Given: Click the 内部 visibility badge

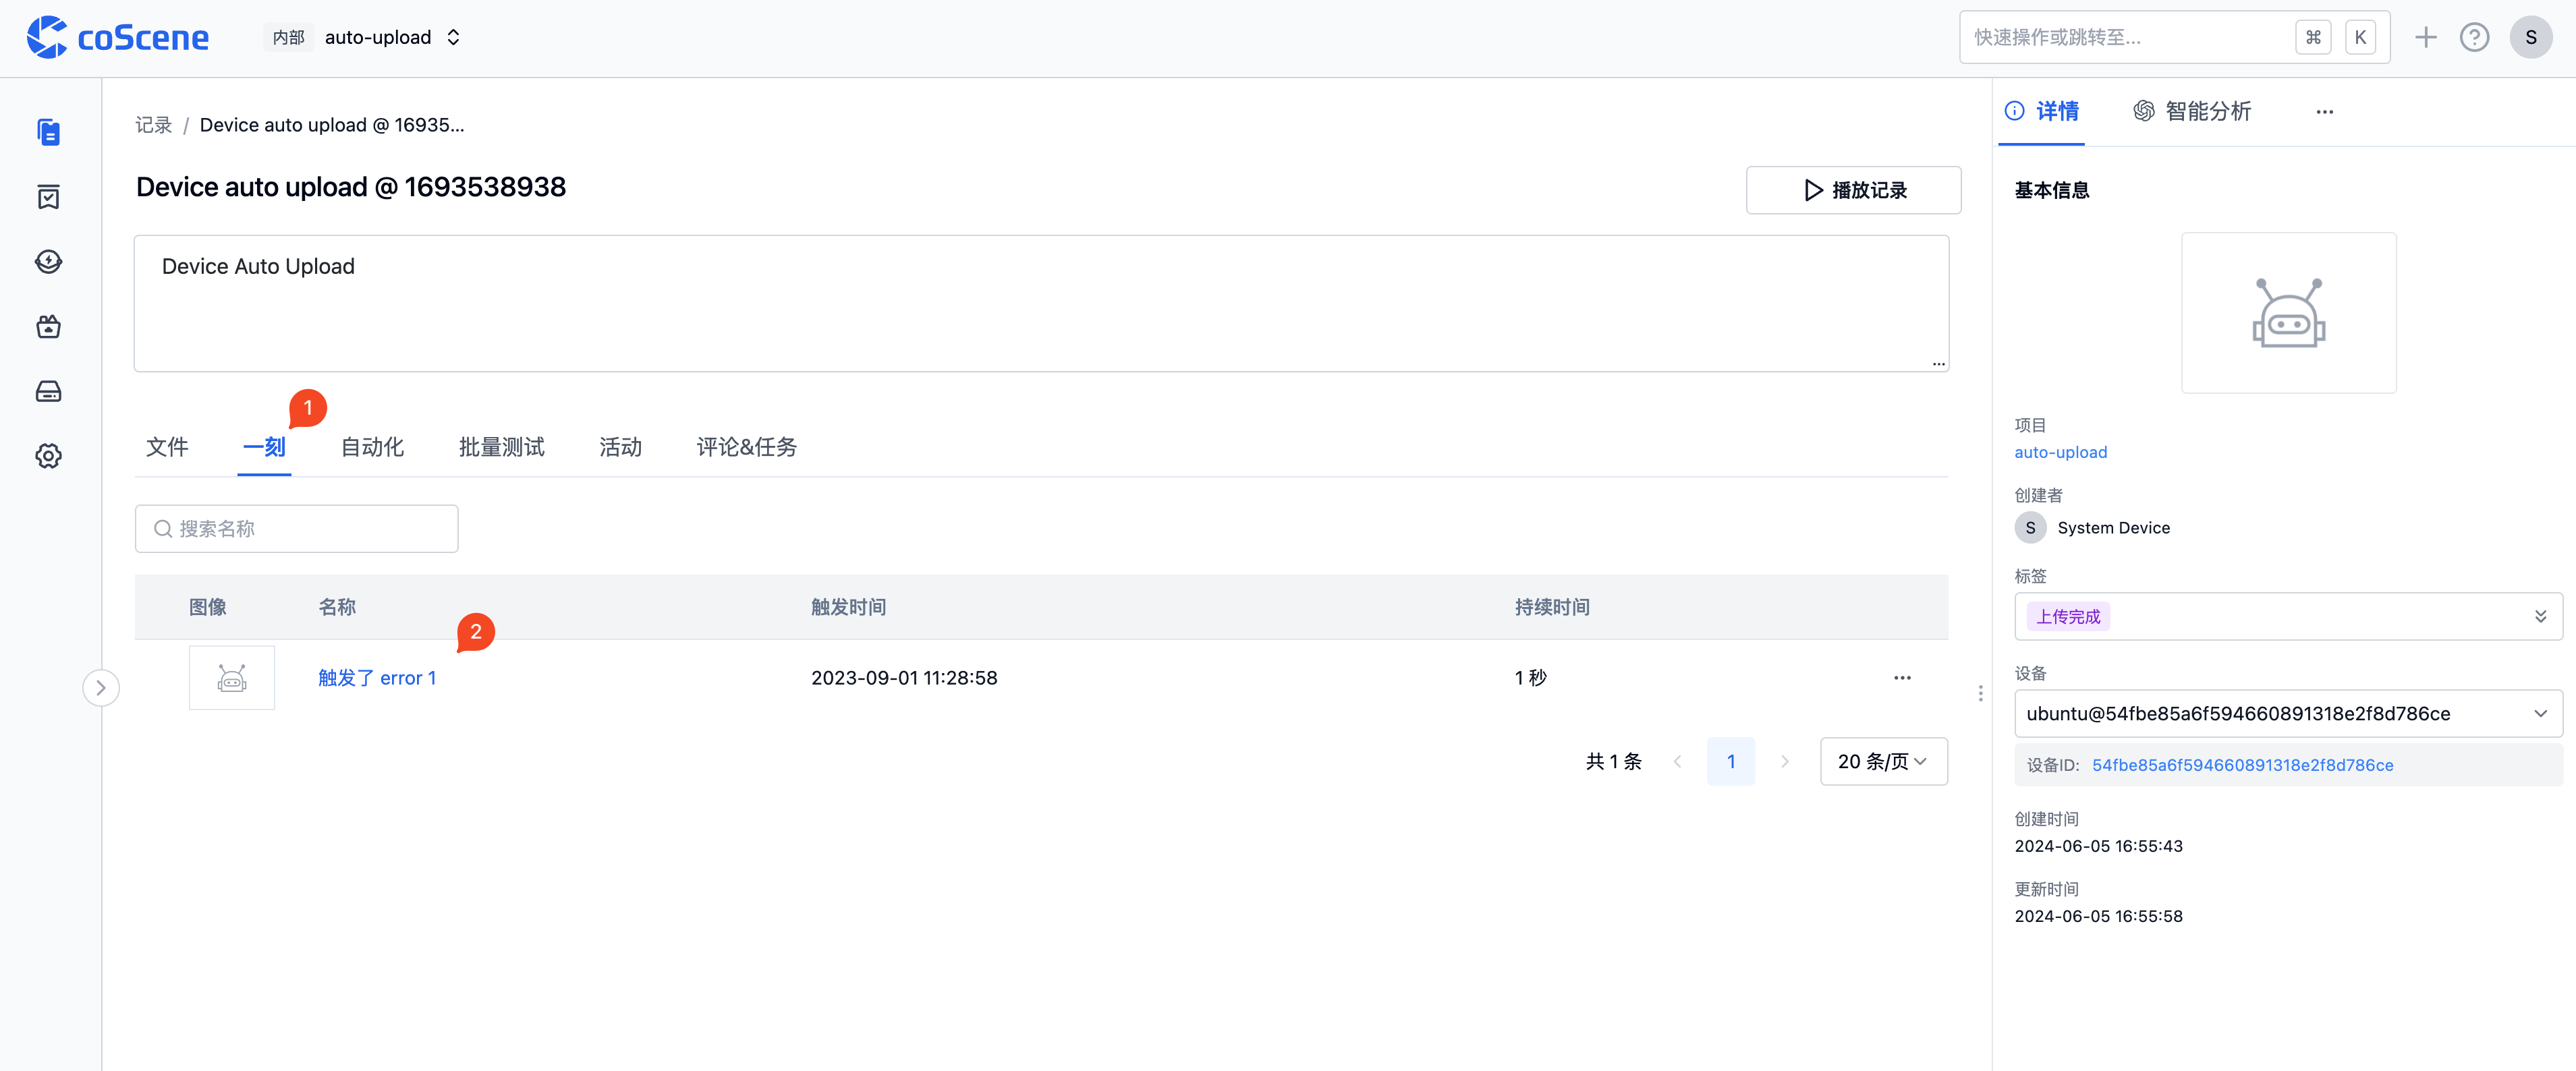Looking at the screenshot, I should [x=288, y=37].
